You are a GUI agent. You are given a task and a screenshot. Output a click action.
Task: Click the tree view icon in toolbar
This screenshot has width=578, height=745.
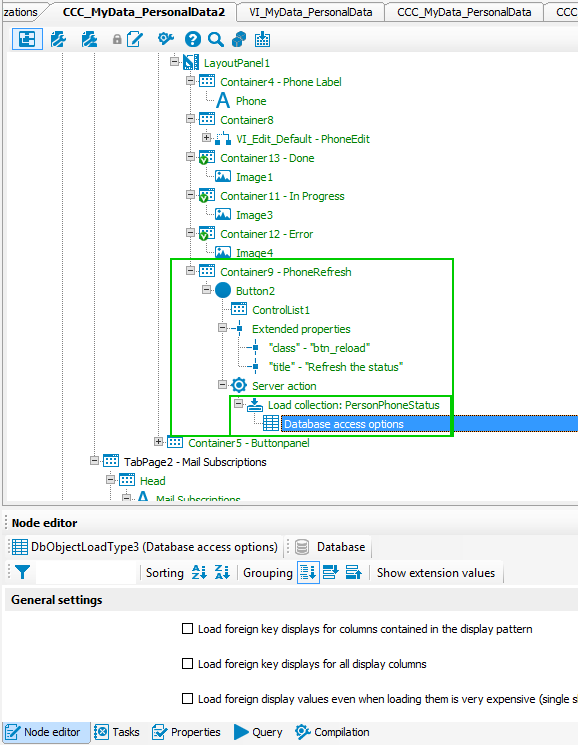click(27, 39)
